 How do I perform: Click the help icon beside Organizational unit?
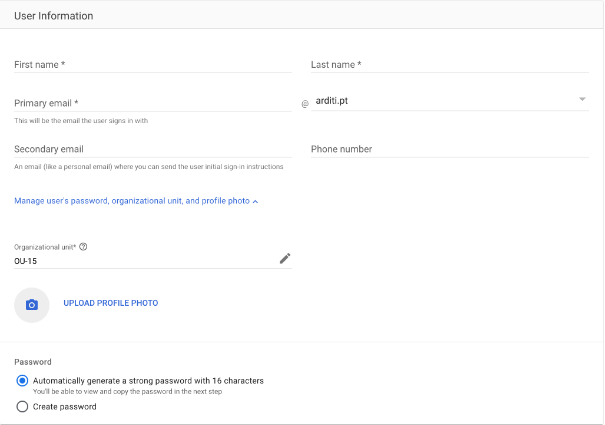click(83, 246)
